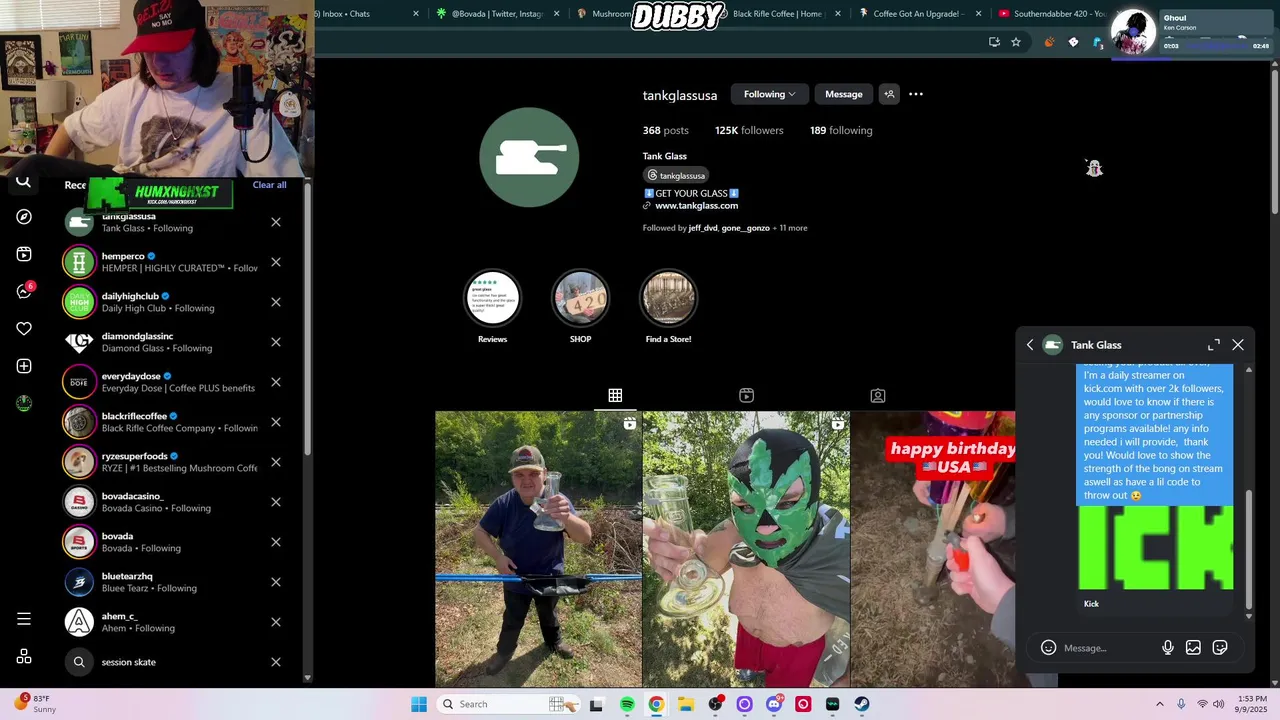Open www.tankglass.com link in bio
This screenshot has width=1280, height=720.
696,206
